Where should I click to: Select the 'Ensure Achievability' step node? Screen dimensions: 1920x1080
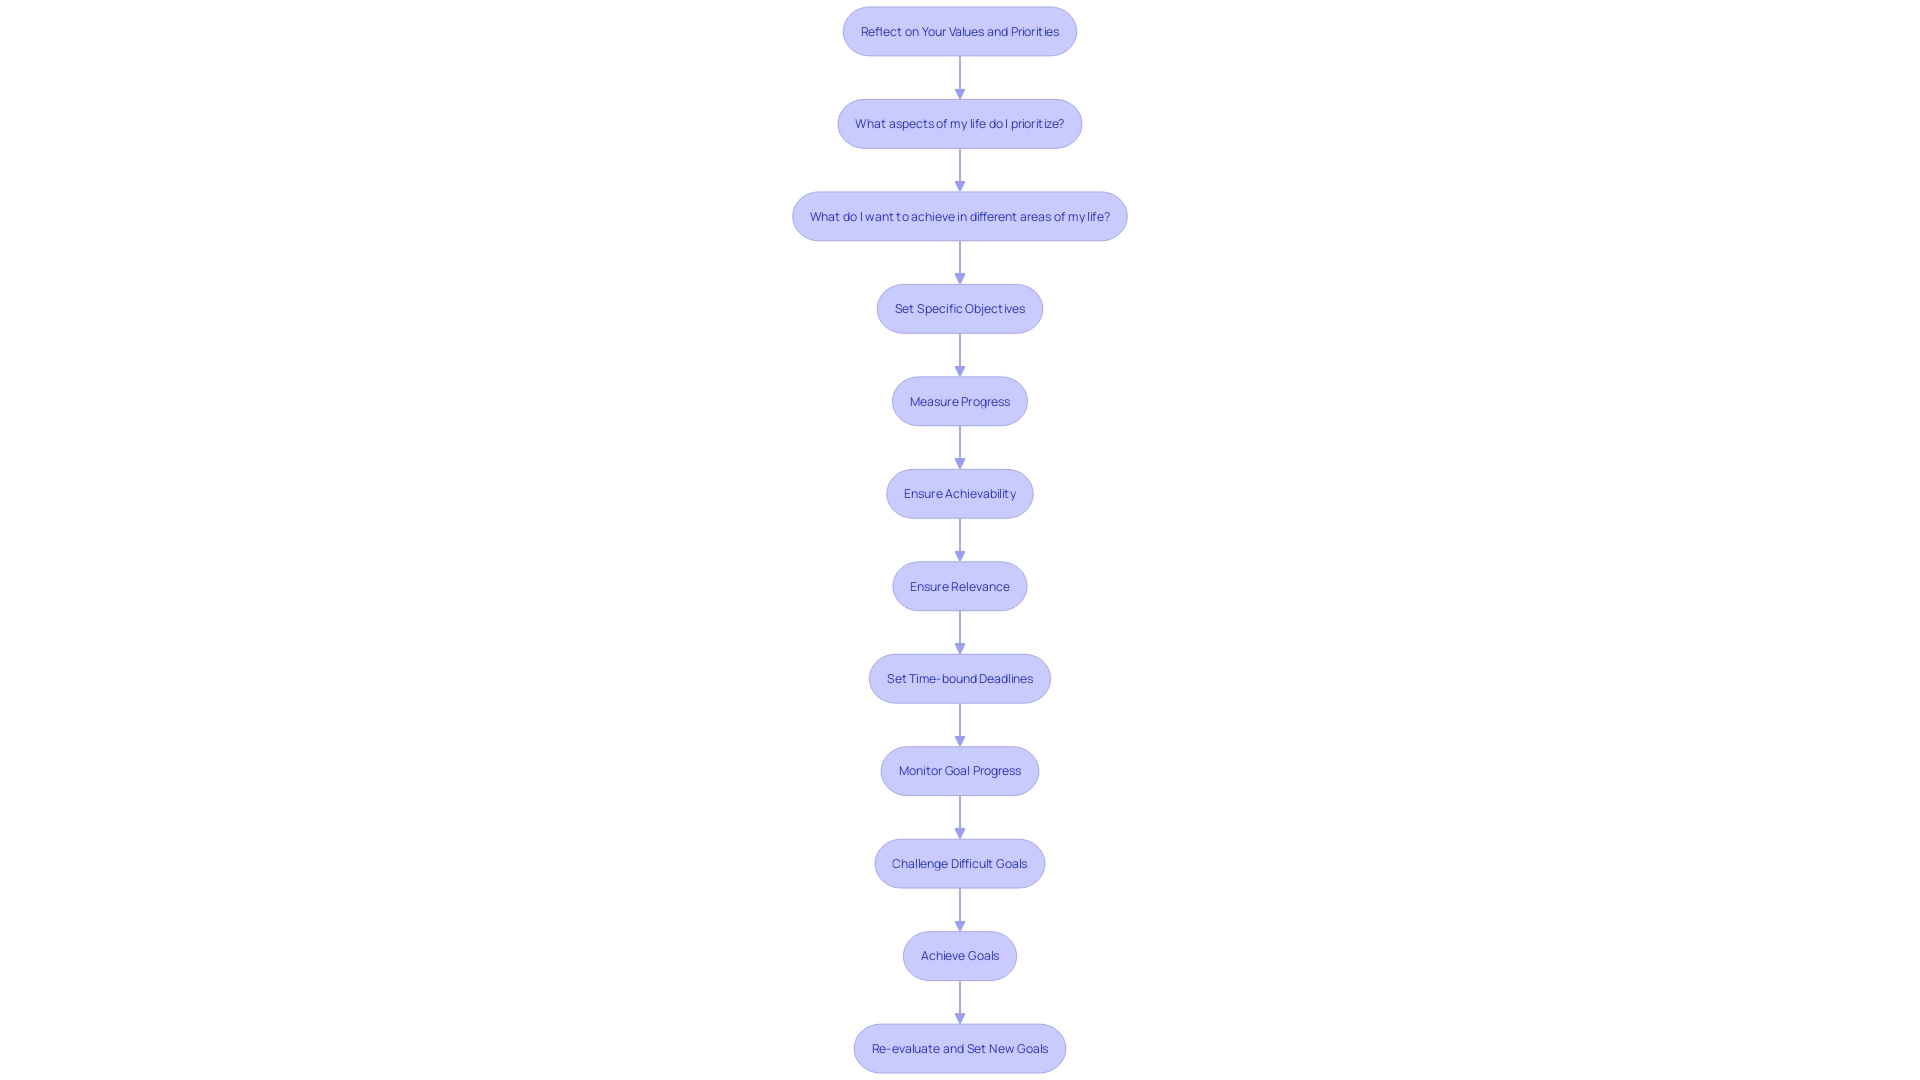click(960, 493)
